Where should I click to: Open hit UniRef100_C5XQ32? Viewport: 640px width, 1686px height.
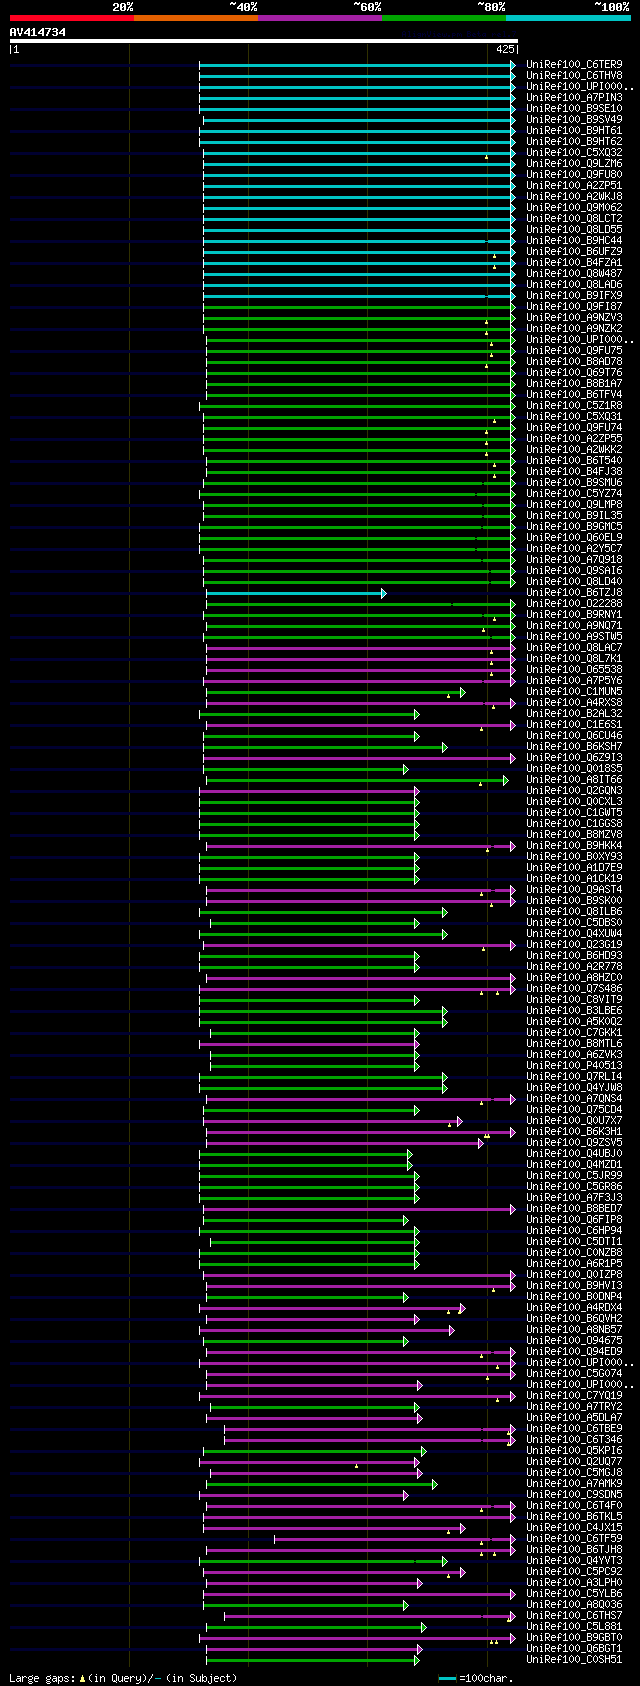tap(574, 153)
